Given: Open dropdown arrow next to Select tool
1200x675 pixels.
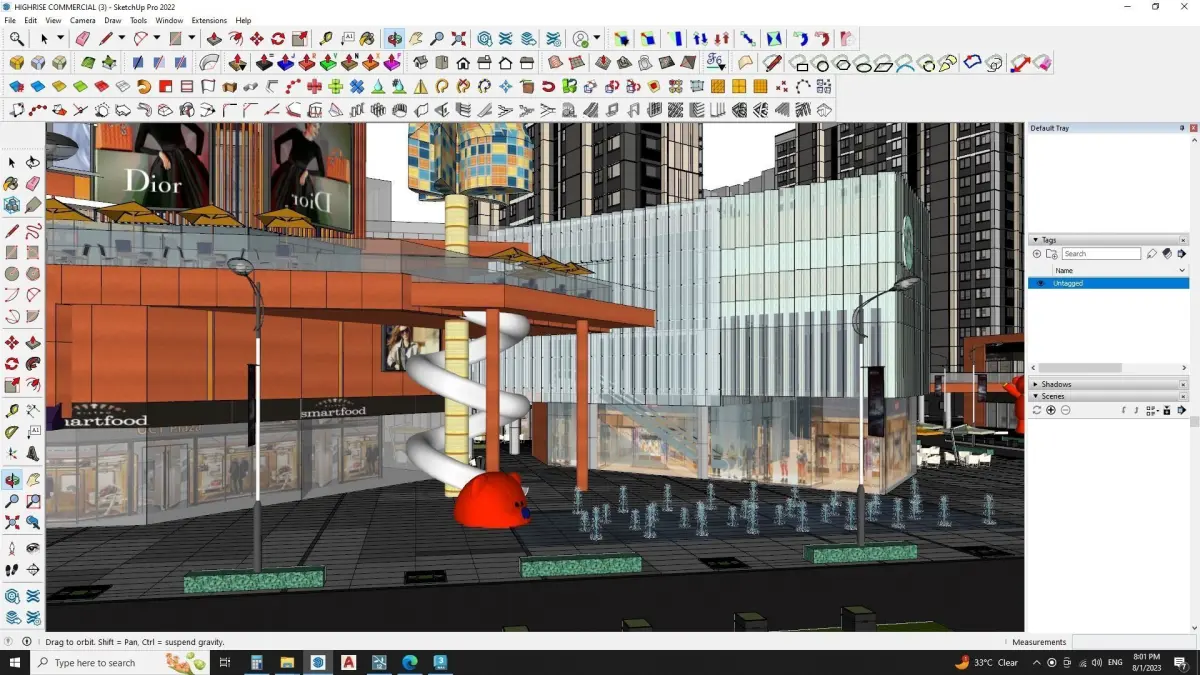Looking at the screenshot, I should click(x=60, y=39).
